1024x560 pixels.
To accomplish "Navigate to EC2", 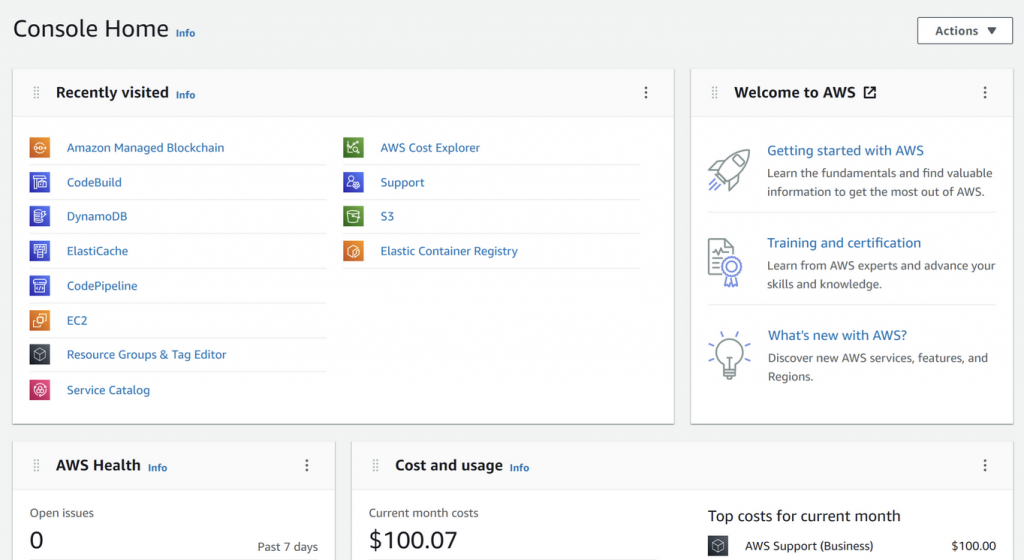I will click(x=77, y=320).
